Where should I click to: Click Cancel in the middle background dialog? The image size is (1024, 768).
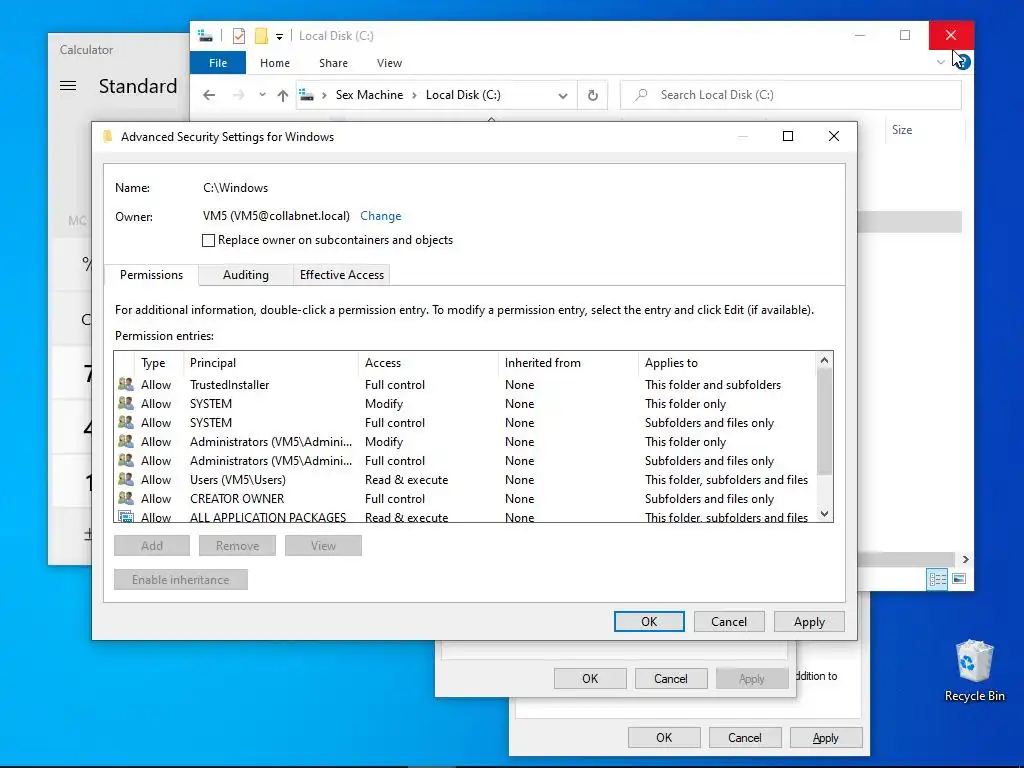(x=671, y=679)
